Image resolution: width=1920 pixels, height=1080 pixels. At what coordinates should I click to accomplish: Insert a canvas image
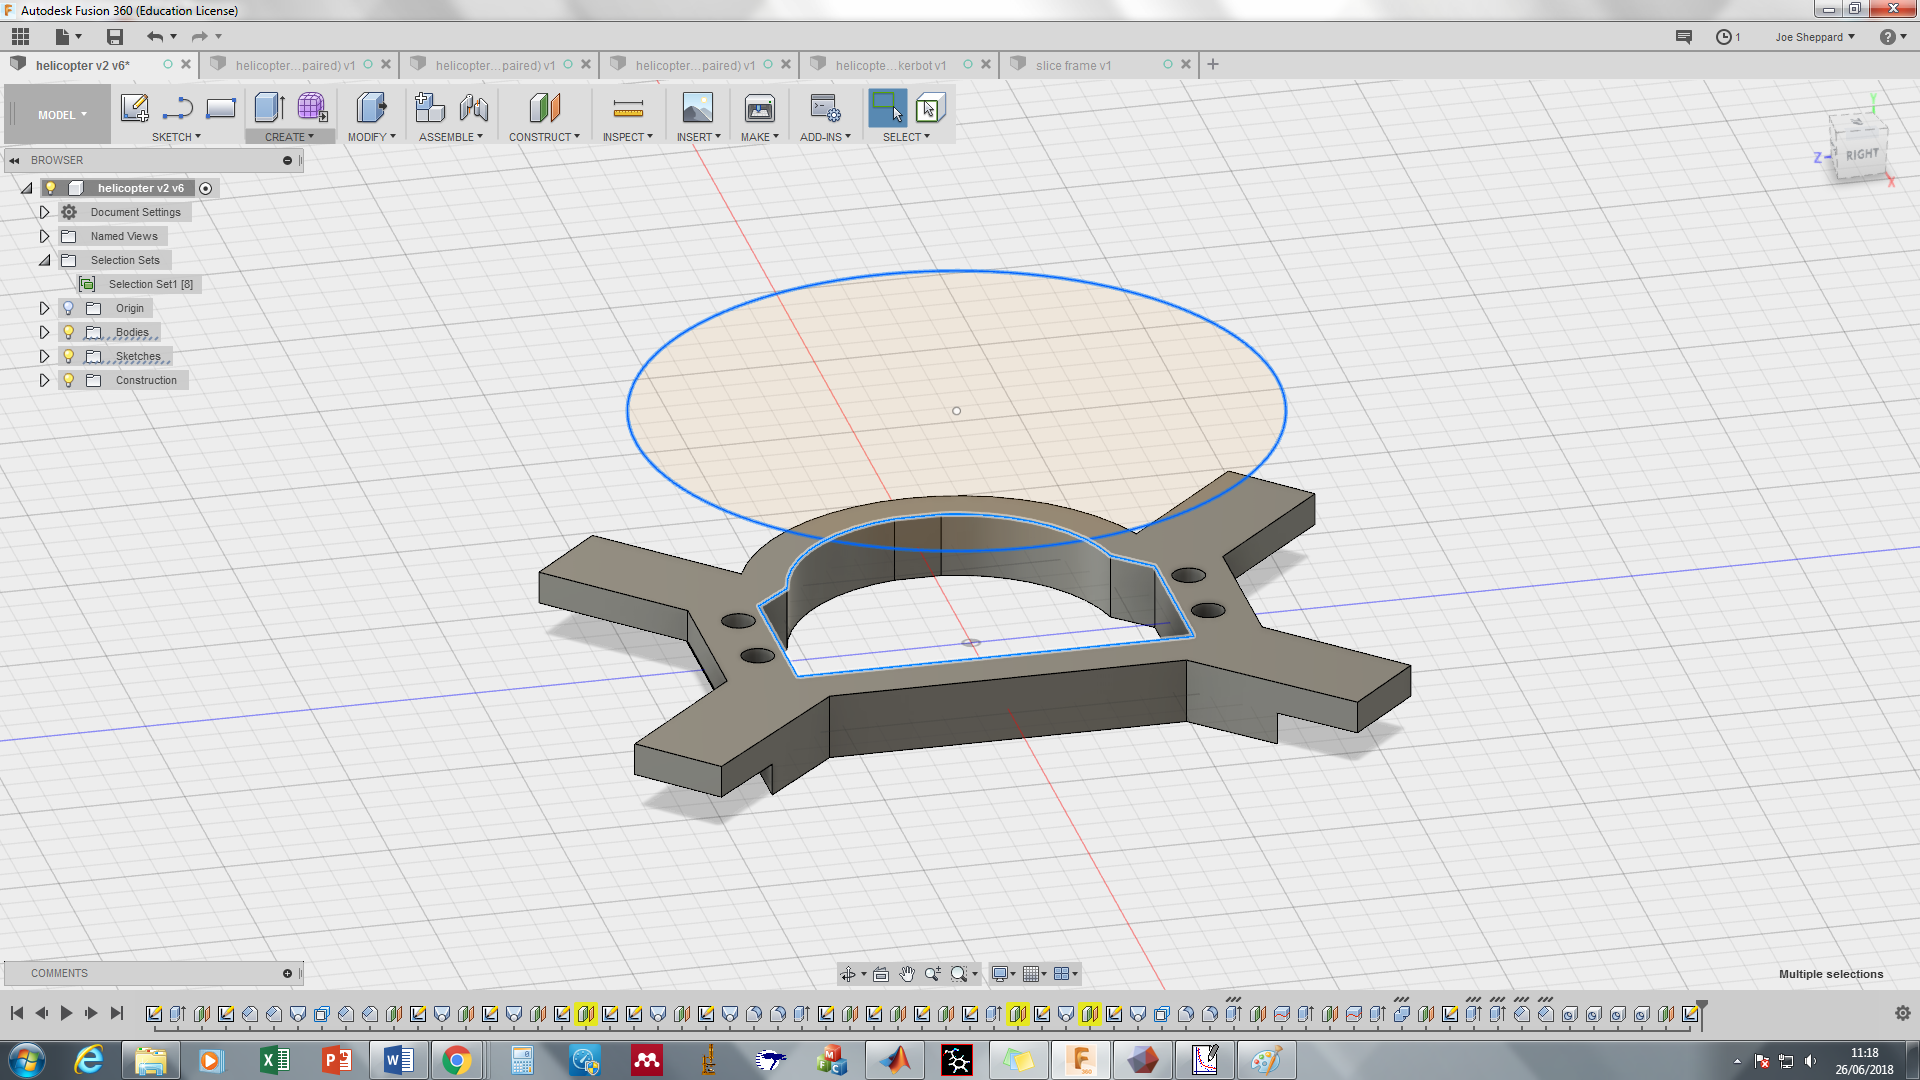click(697, 108)
